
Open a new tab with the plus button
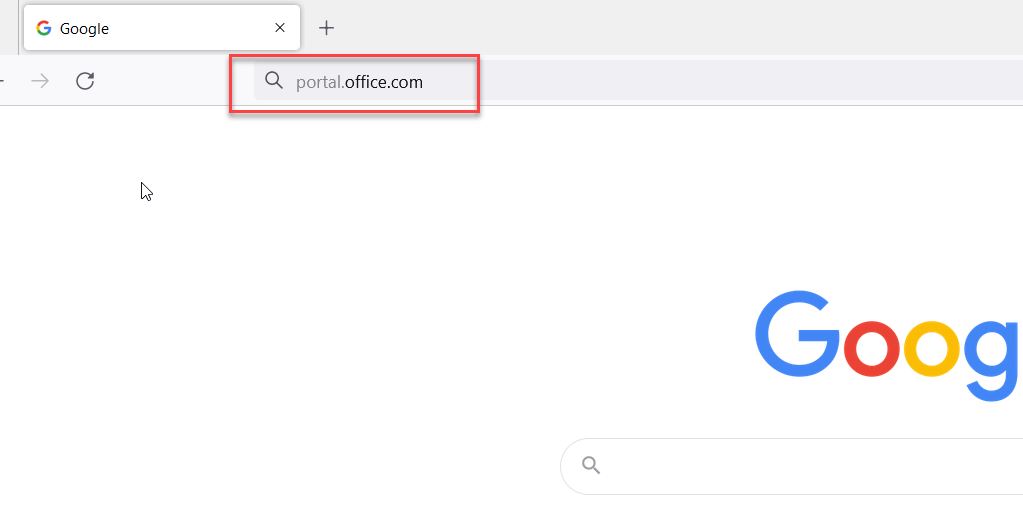[x=326, y=27]
